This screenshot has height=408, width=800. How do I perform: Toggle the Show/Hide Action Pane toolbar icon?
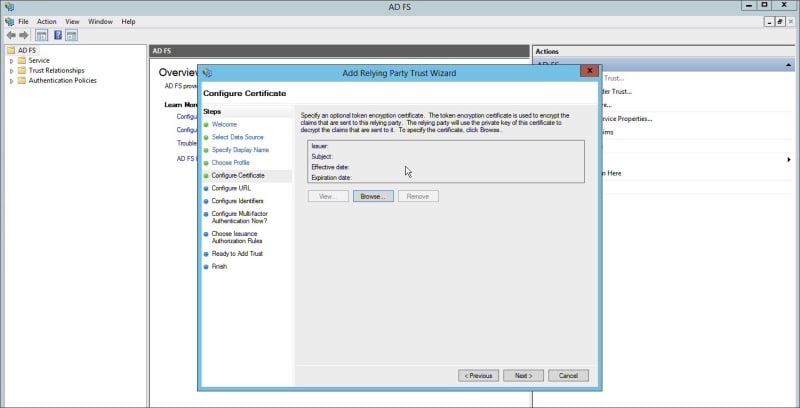point(71,35)
